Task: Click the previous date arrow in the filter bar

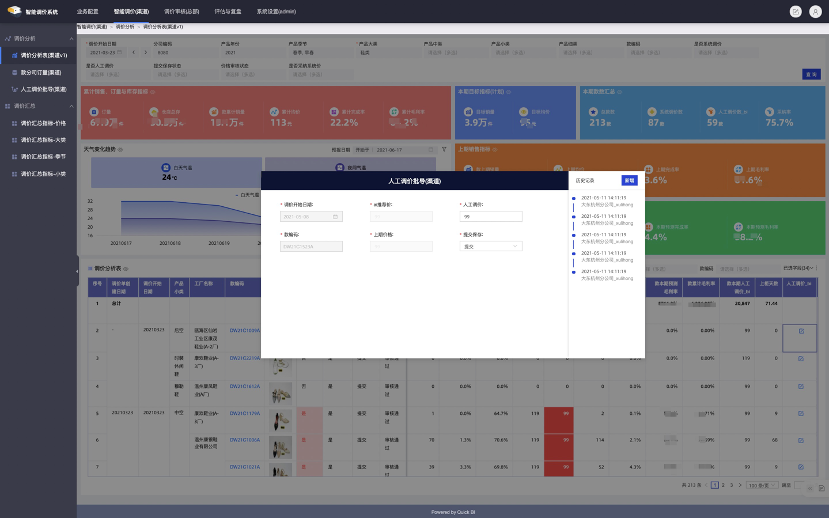Action: click(x=134, y=52)
